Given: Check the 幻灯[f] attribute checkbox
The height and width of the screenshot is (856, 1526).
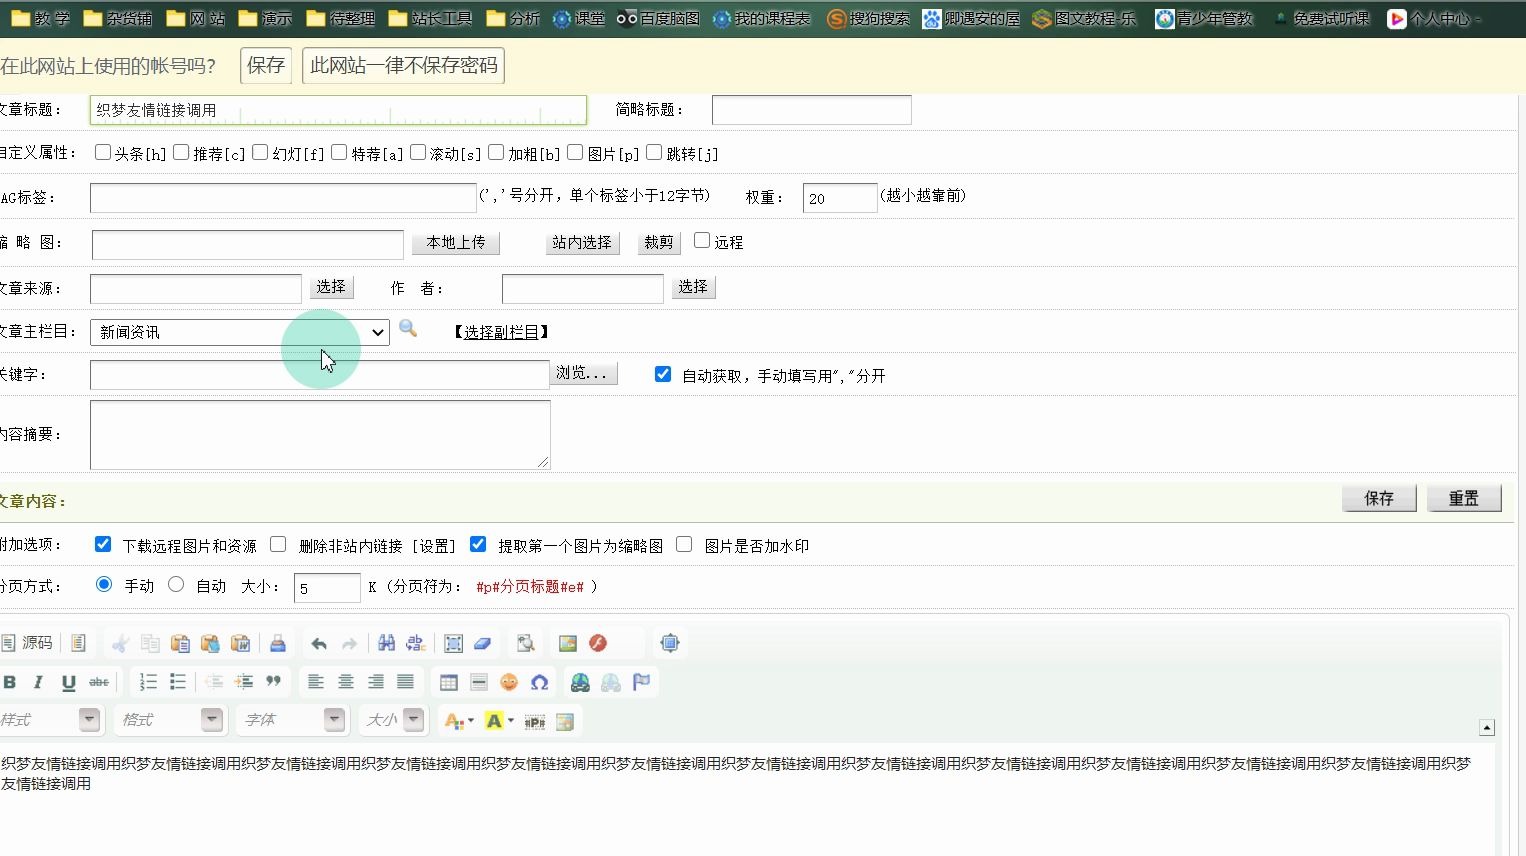Looking at the screenshot, I should (x=260, y=152).
